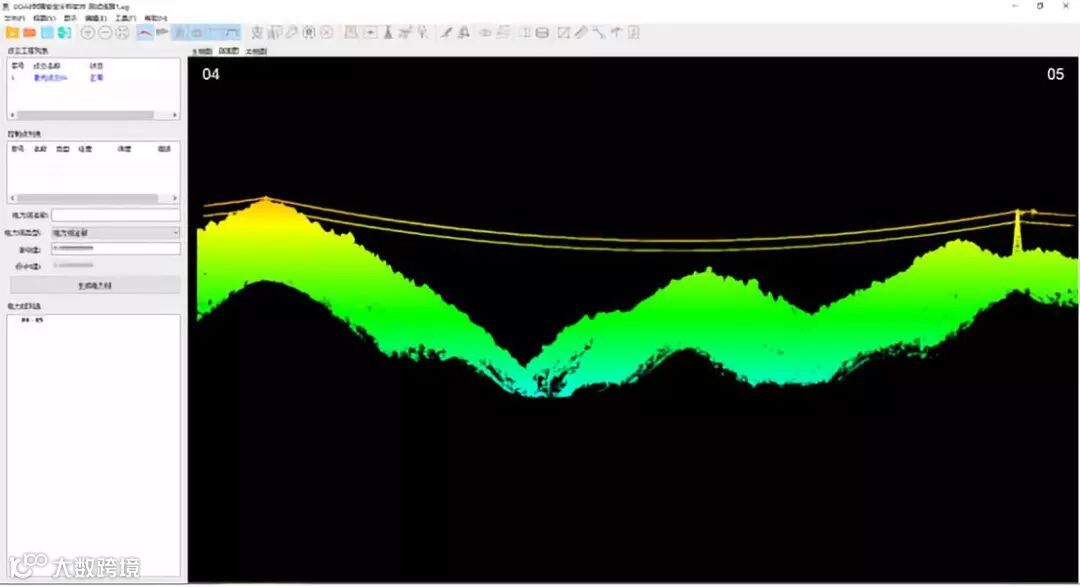This screenshot has width=1080, height=587.
Task: Click the tower 04 label in viewport
Action: click(211, 74)
